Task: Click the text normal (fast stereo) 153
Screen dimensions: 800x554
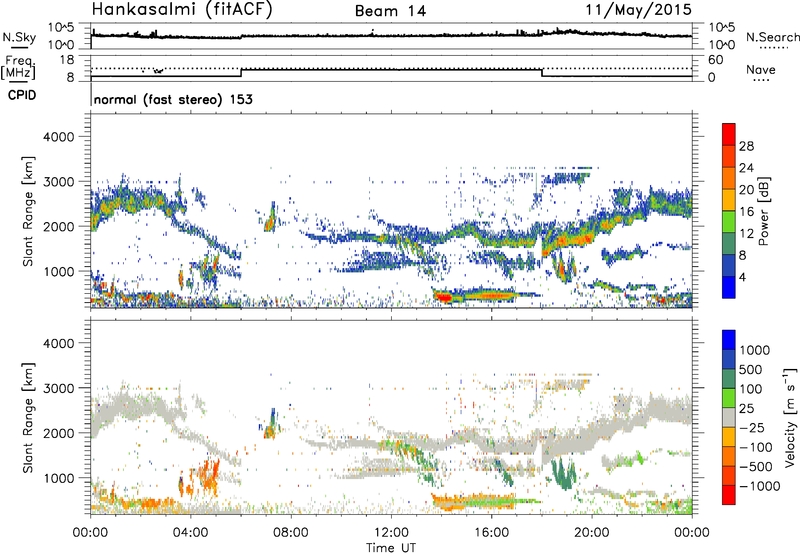Action: (x=173, y=99)
